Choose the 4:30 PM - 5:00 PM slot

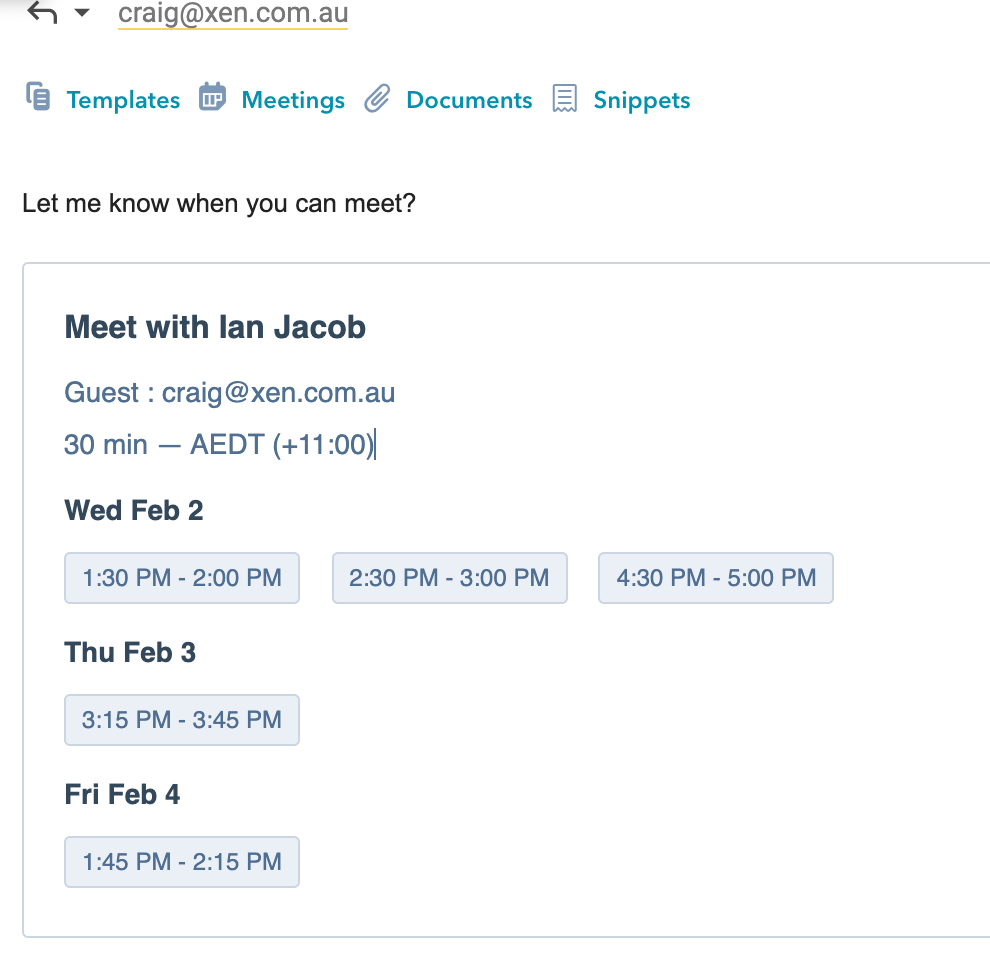click(x=716, y=578)
